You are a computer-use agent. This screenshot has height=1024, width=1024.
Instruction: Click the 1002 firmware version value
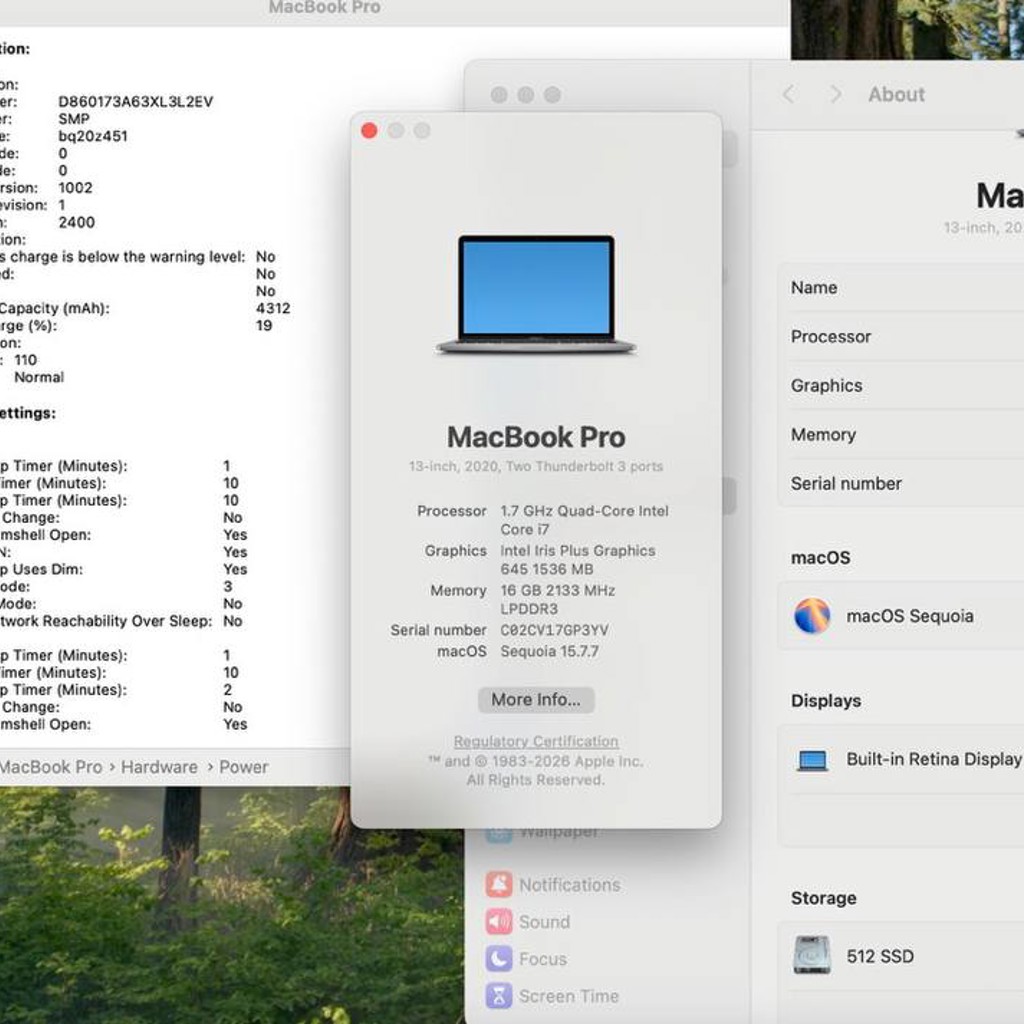[75, 187]
